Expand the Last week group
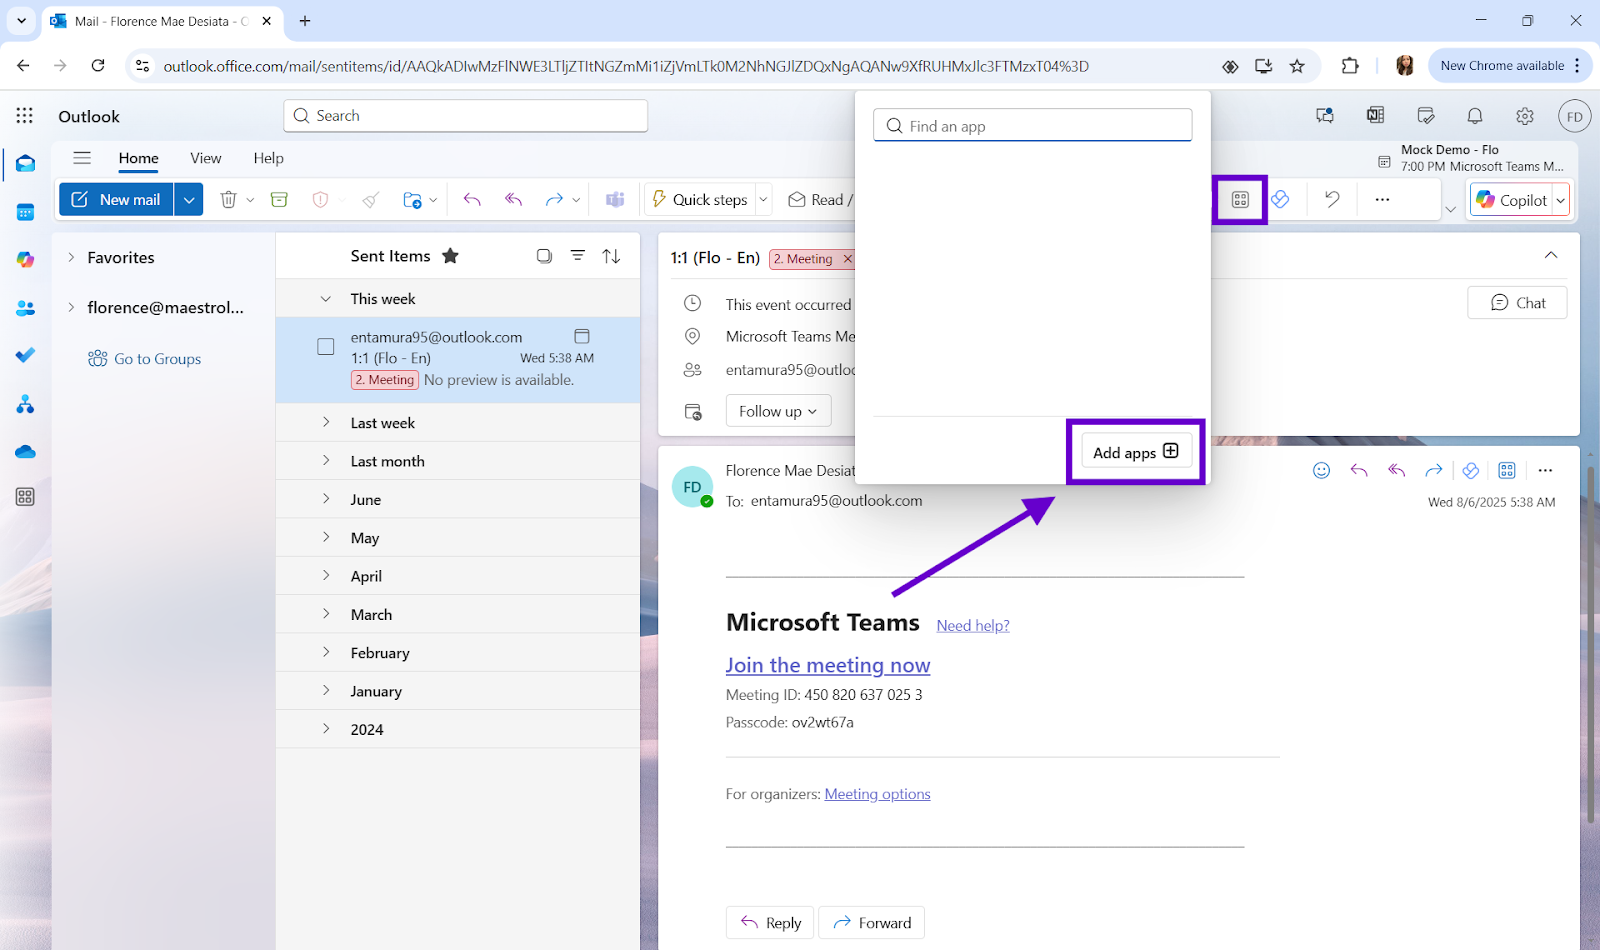Screen dimensions: 1600x950 (326, 423)
